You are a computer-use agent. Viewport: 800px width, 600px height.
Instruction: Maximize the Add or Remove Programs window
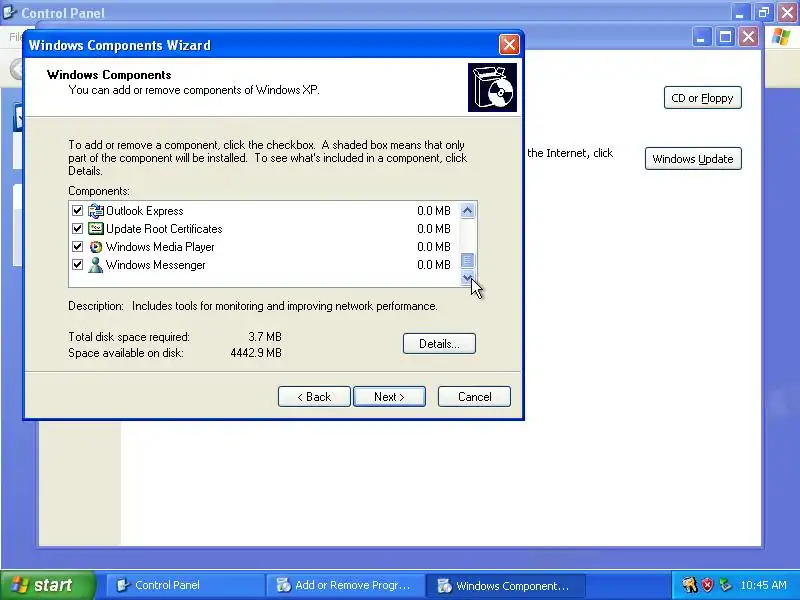(x=725, y=37)
